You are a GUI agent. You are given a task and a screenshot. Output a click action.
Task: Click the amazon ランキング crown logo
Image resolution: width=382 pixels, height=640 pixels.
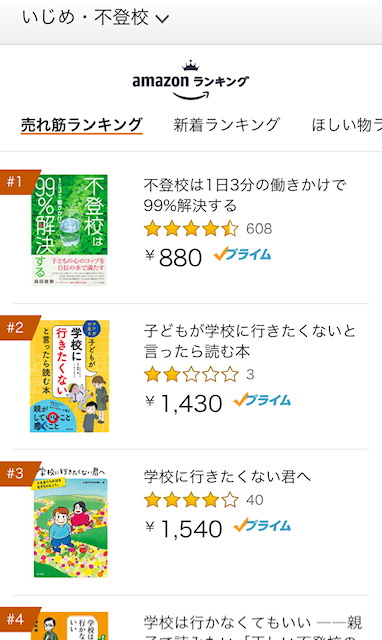coord(190,80)
